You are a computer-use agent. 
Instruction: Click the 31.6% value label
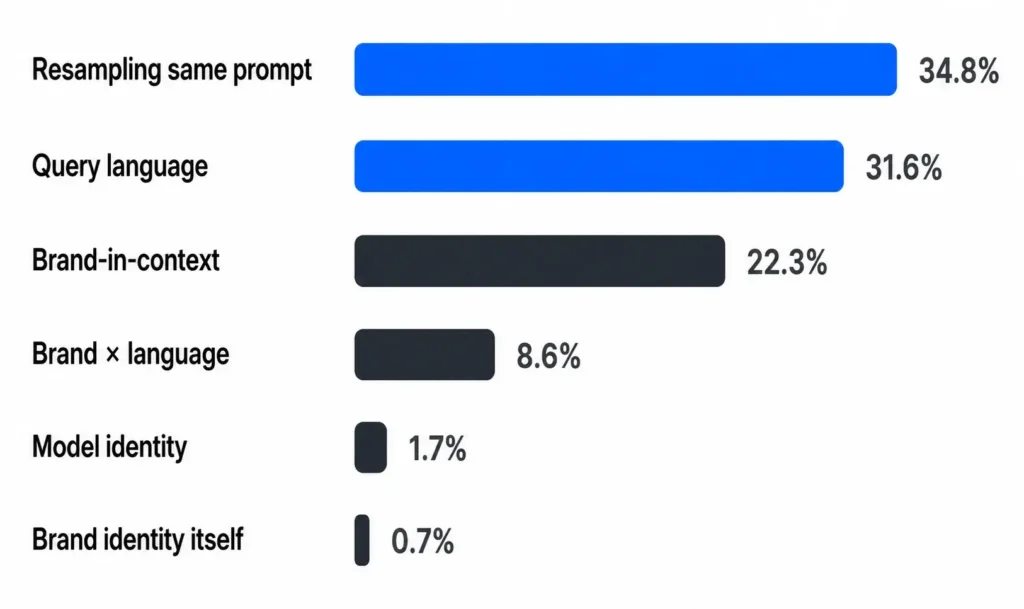point(904,168)
